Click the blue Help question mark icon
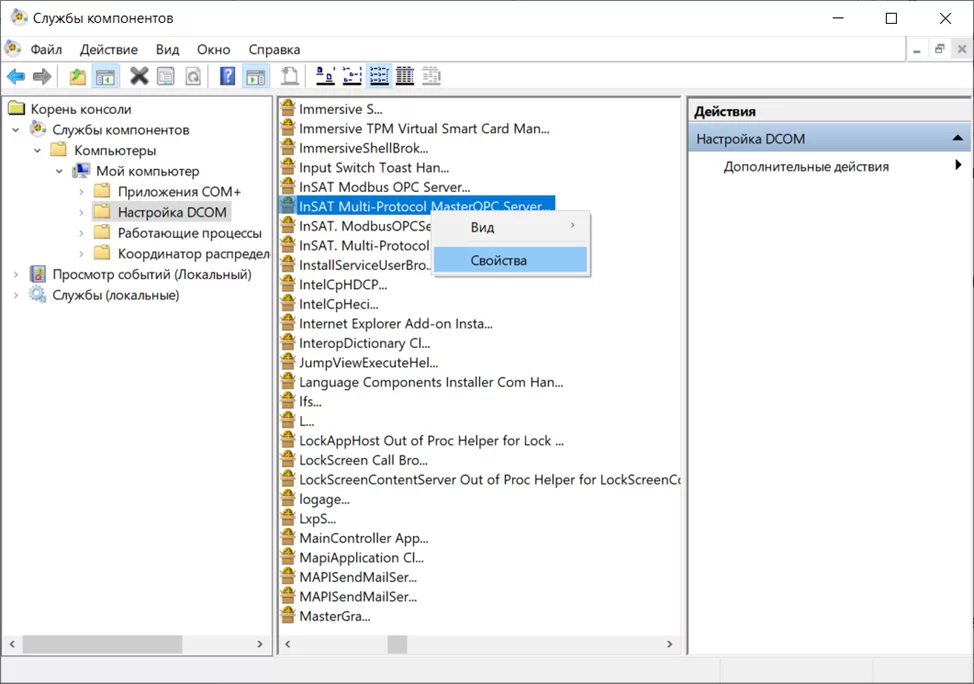This screenshot has height=684, width=974. coord(227,77)
